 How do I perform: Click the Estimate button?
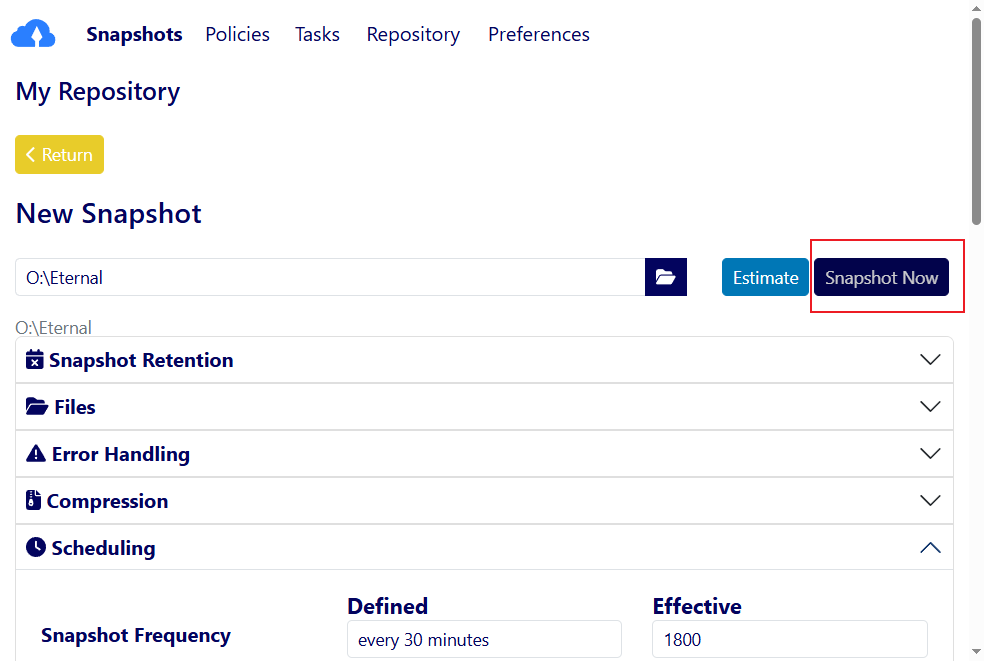(765, 277)
